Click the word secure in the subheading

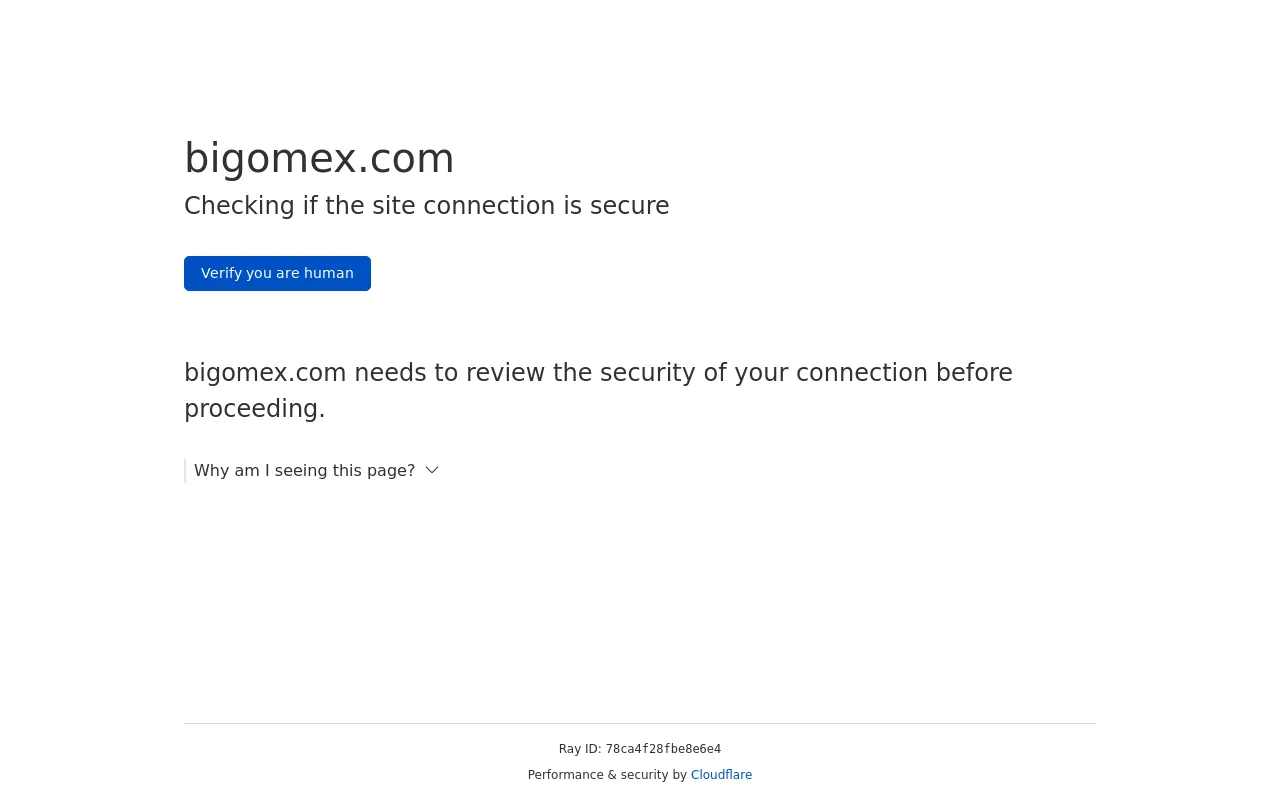tap(629, 206)
